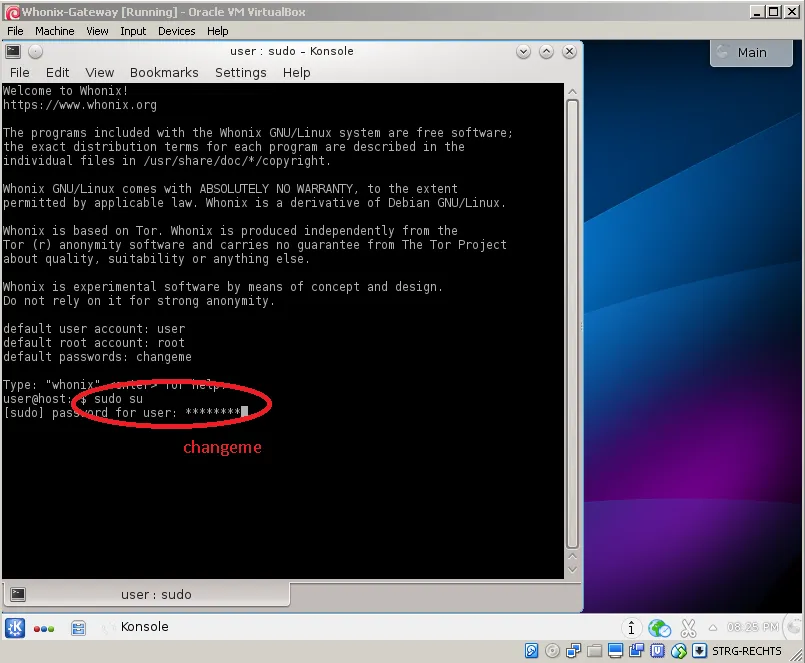The height and width of the screenshot is (663, 805).
Task: Open the timesync globe tray icon
Action: pyautogui.click(x=659, y=628)
